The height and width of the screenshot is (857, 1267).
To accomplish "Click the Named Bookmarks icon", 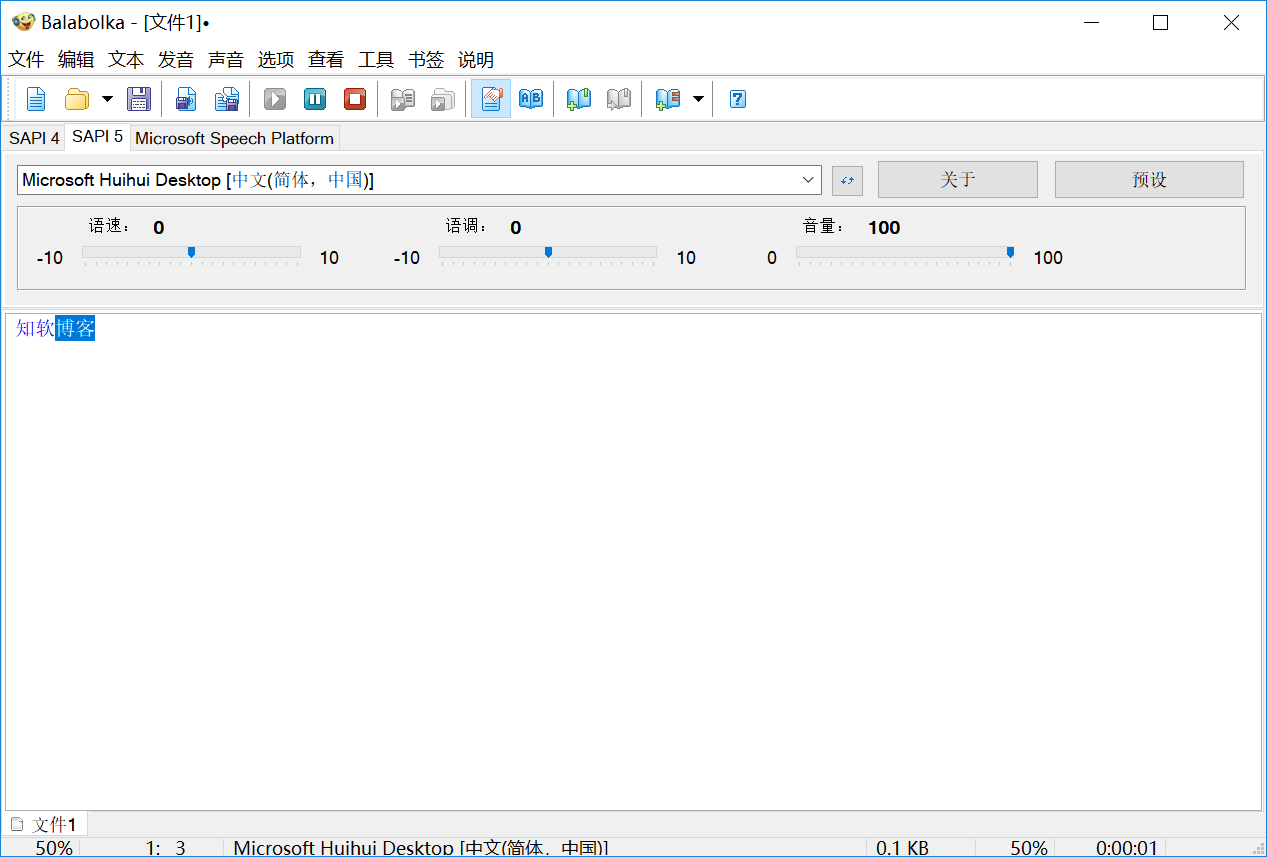I will (x=667, y=99).
